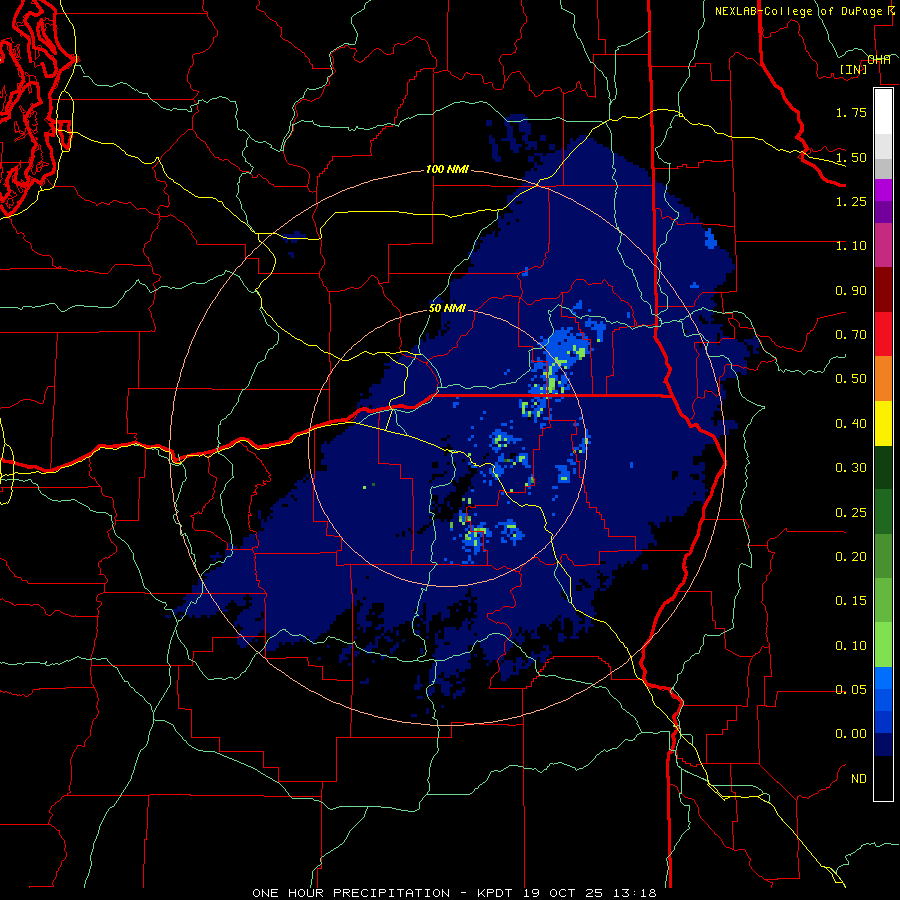Click the 1.10 legend value

(851, 246)
